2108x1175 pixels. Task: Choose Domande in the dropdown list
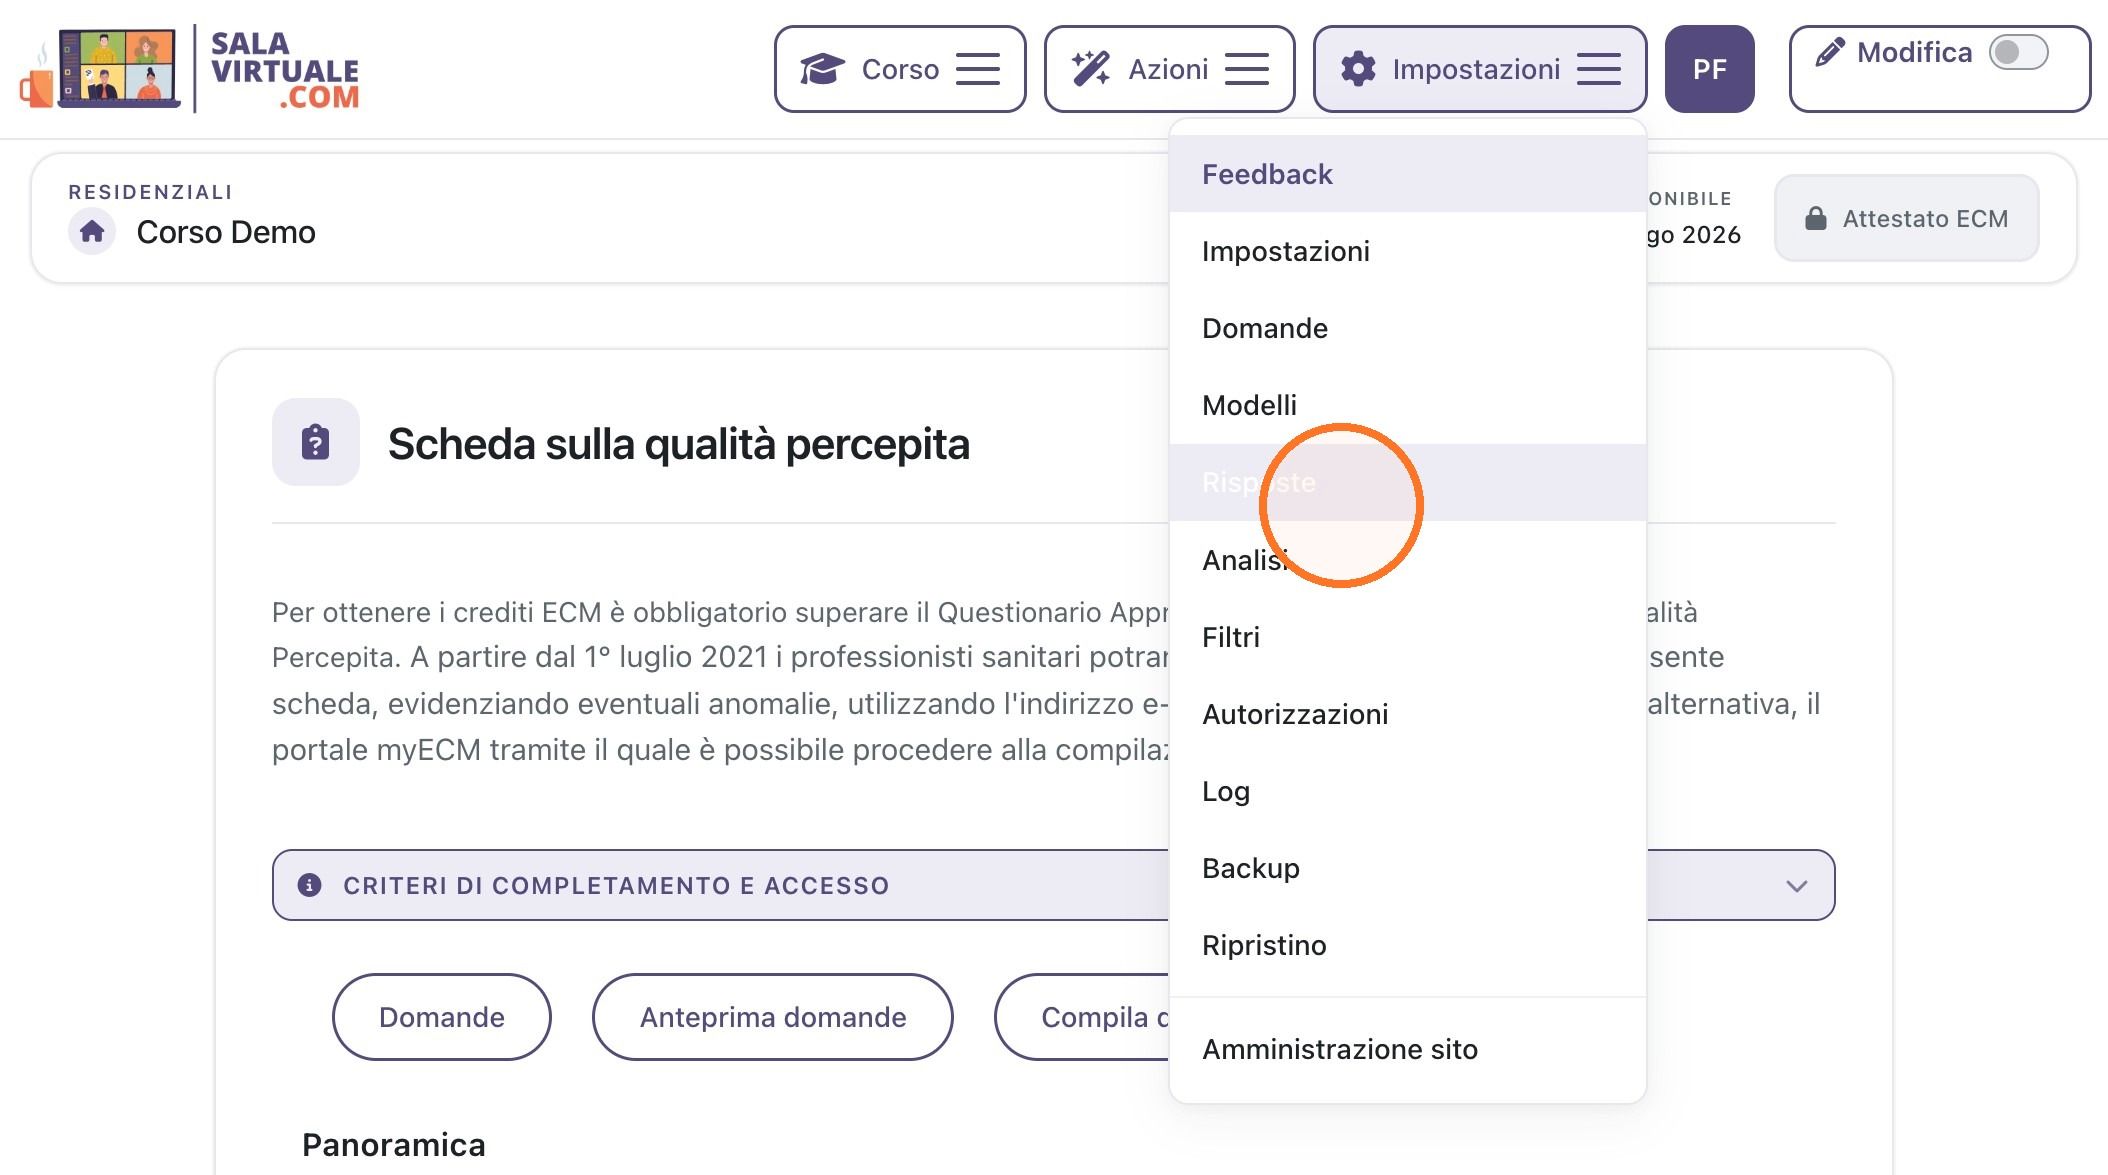tap(1408, 328)
